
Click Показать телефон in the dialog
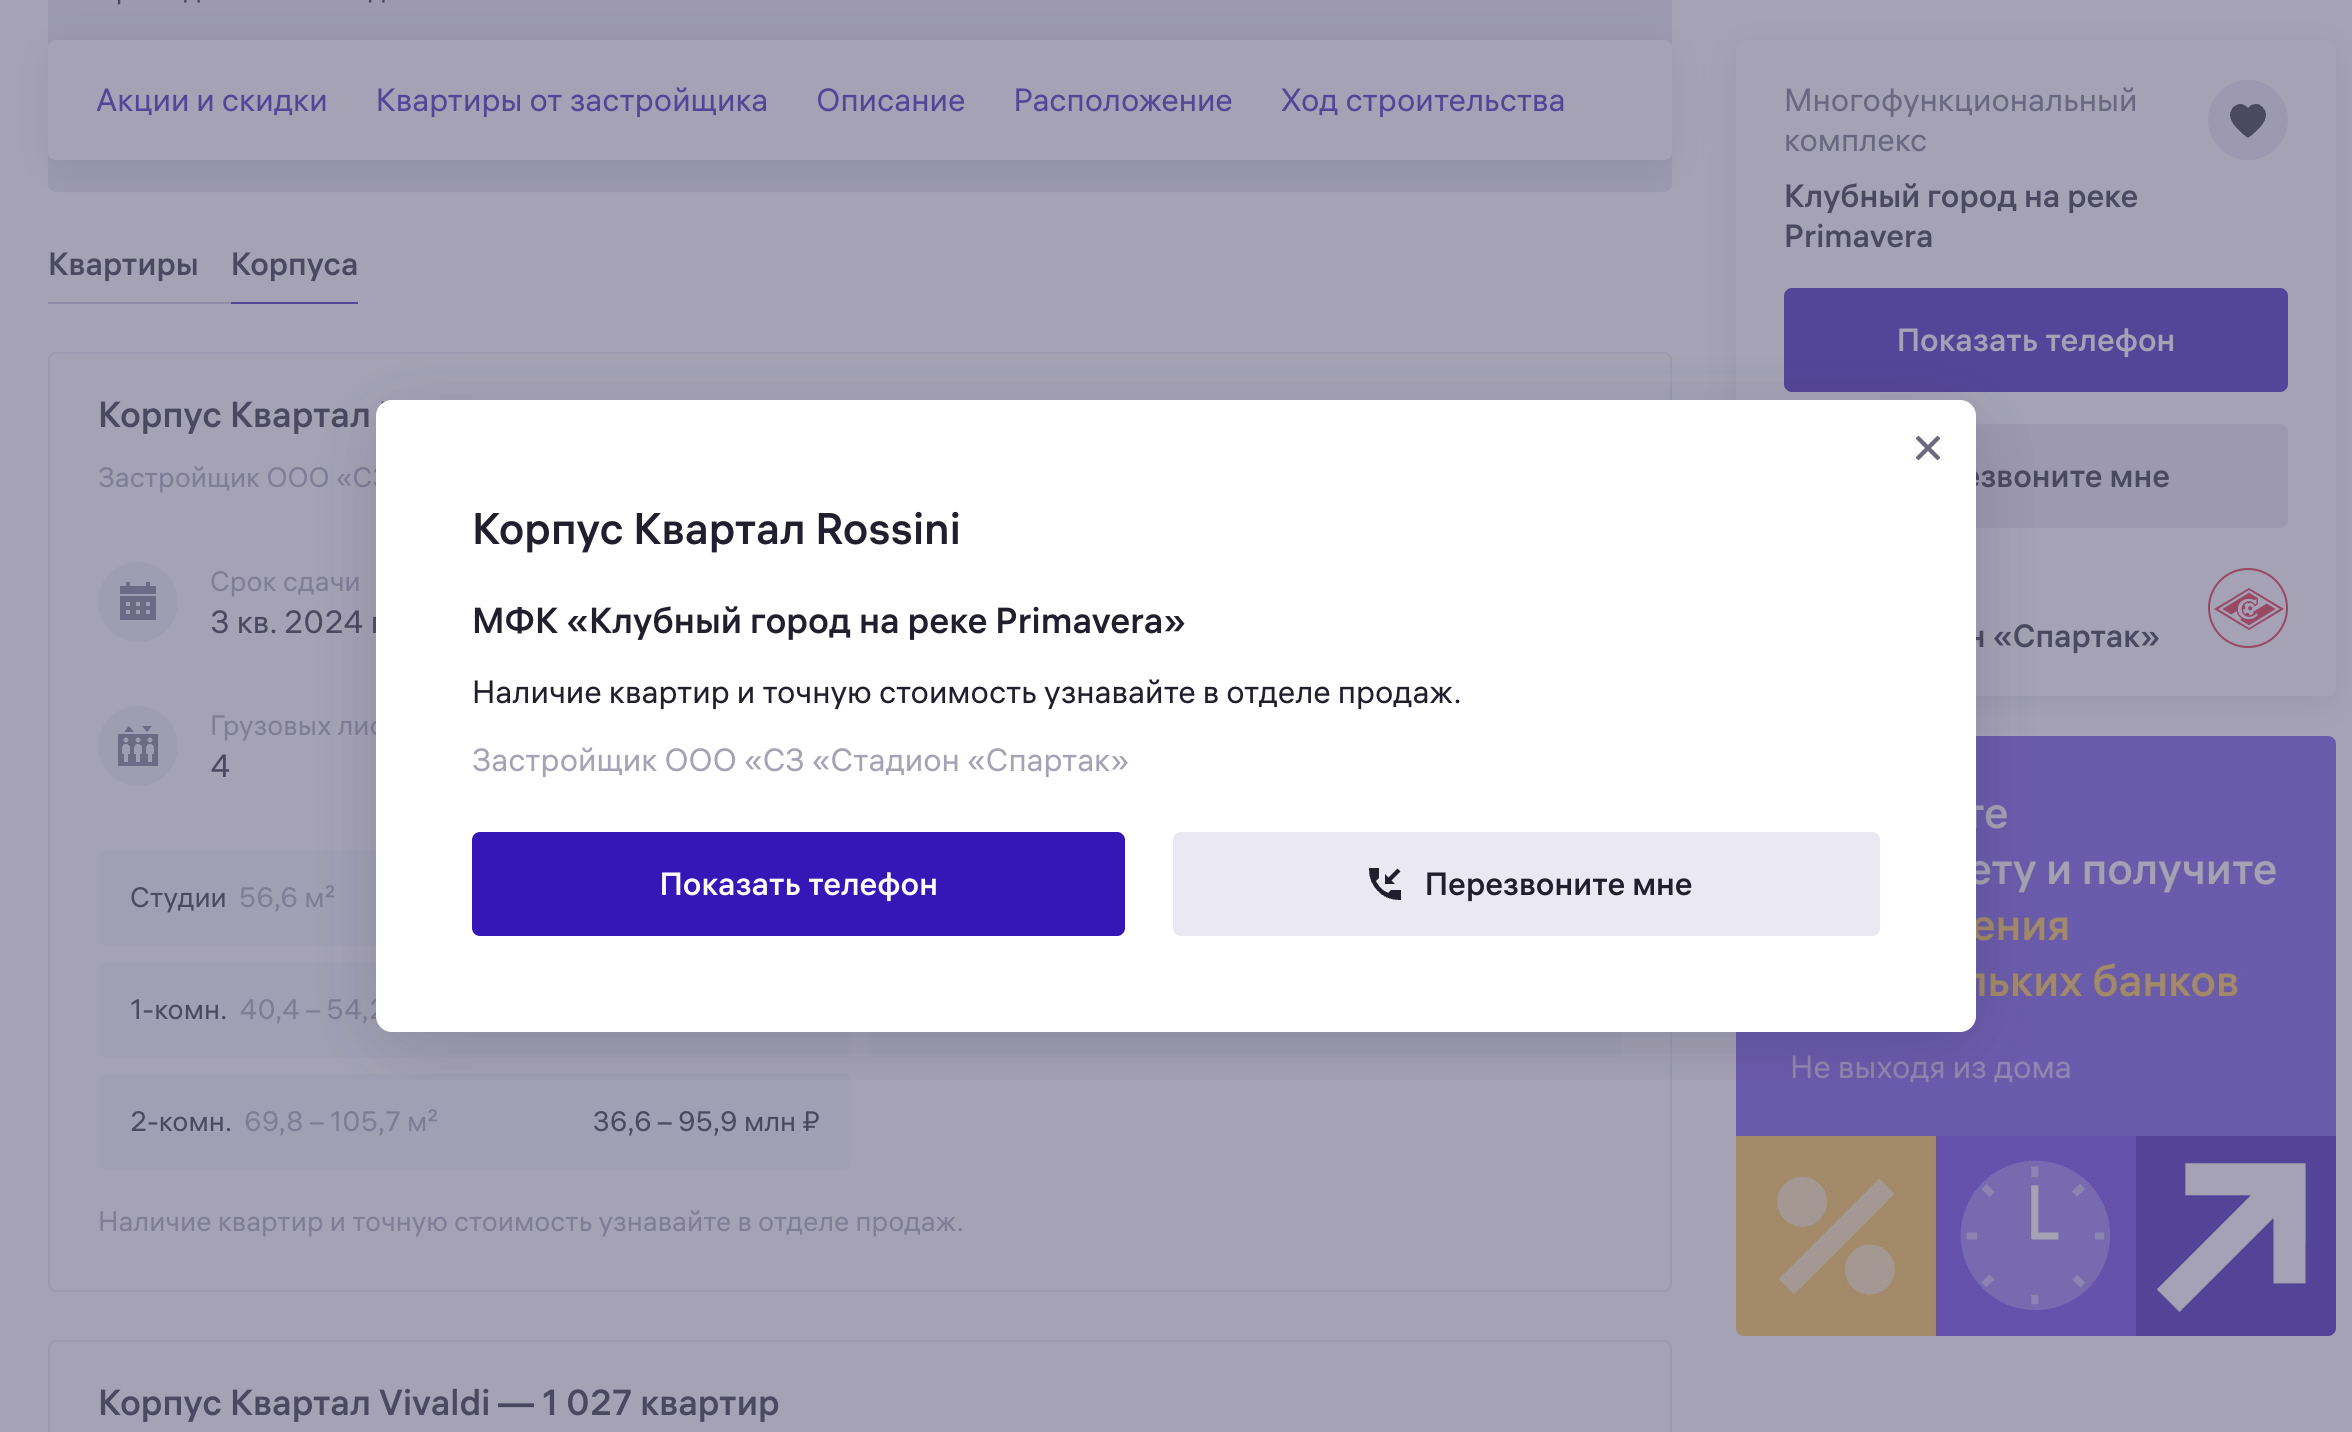[x=798, y=884]
